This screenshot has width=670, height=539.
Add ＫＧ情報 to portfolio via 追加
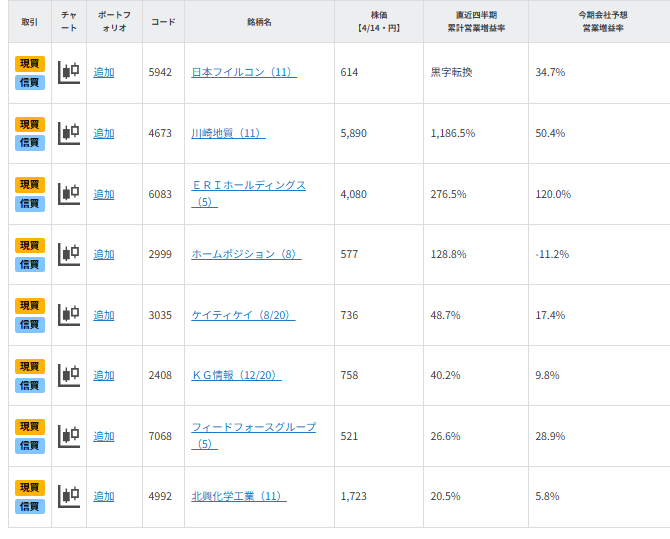click(104, 375)
